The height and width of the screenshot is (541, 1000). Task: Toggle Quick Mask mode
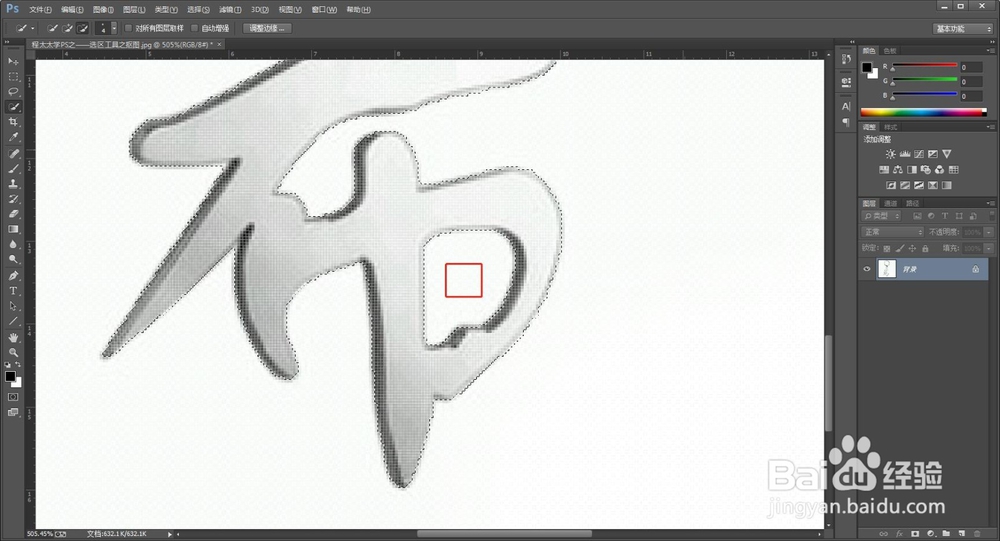pyautogui.click(x=13, y=397)
